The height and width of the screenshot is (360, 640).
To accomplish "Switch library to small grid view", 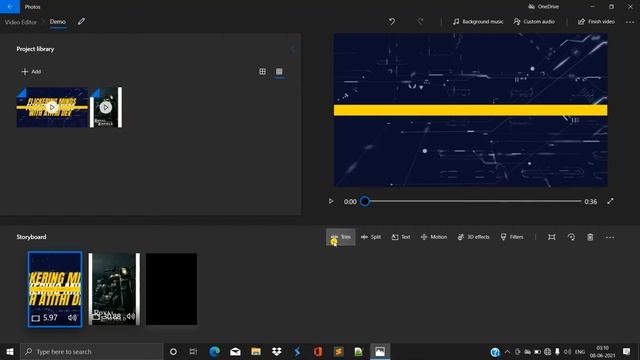I will 279,72.
